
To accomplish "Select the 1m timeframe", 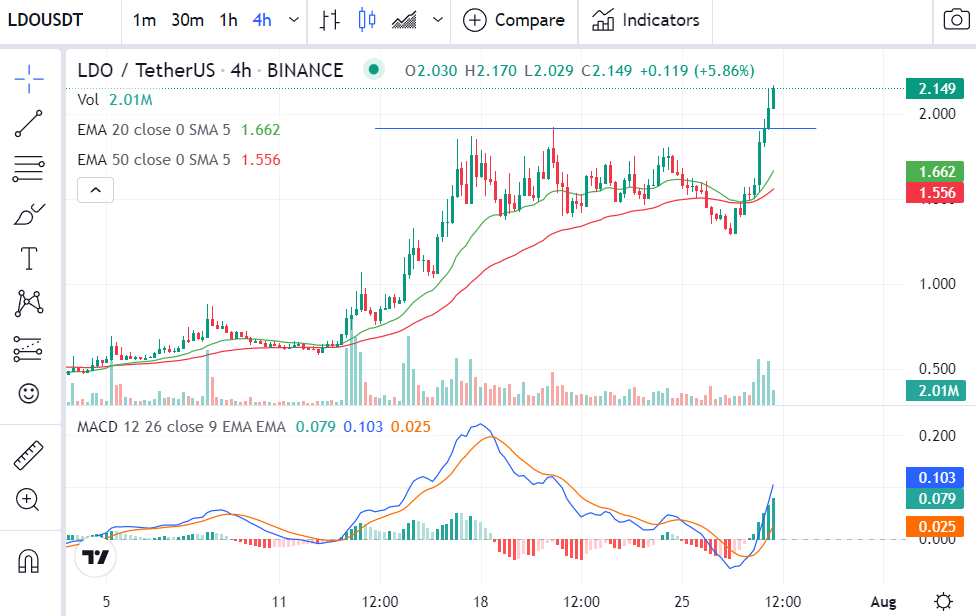I will 144,20.
